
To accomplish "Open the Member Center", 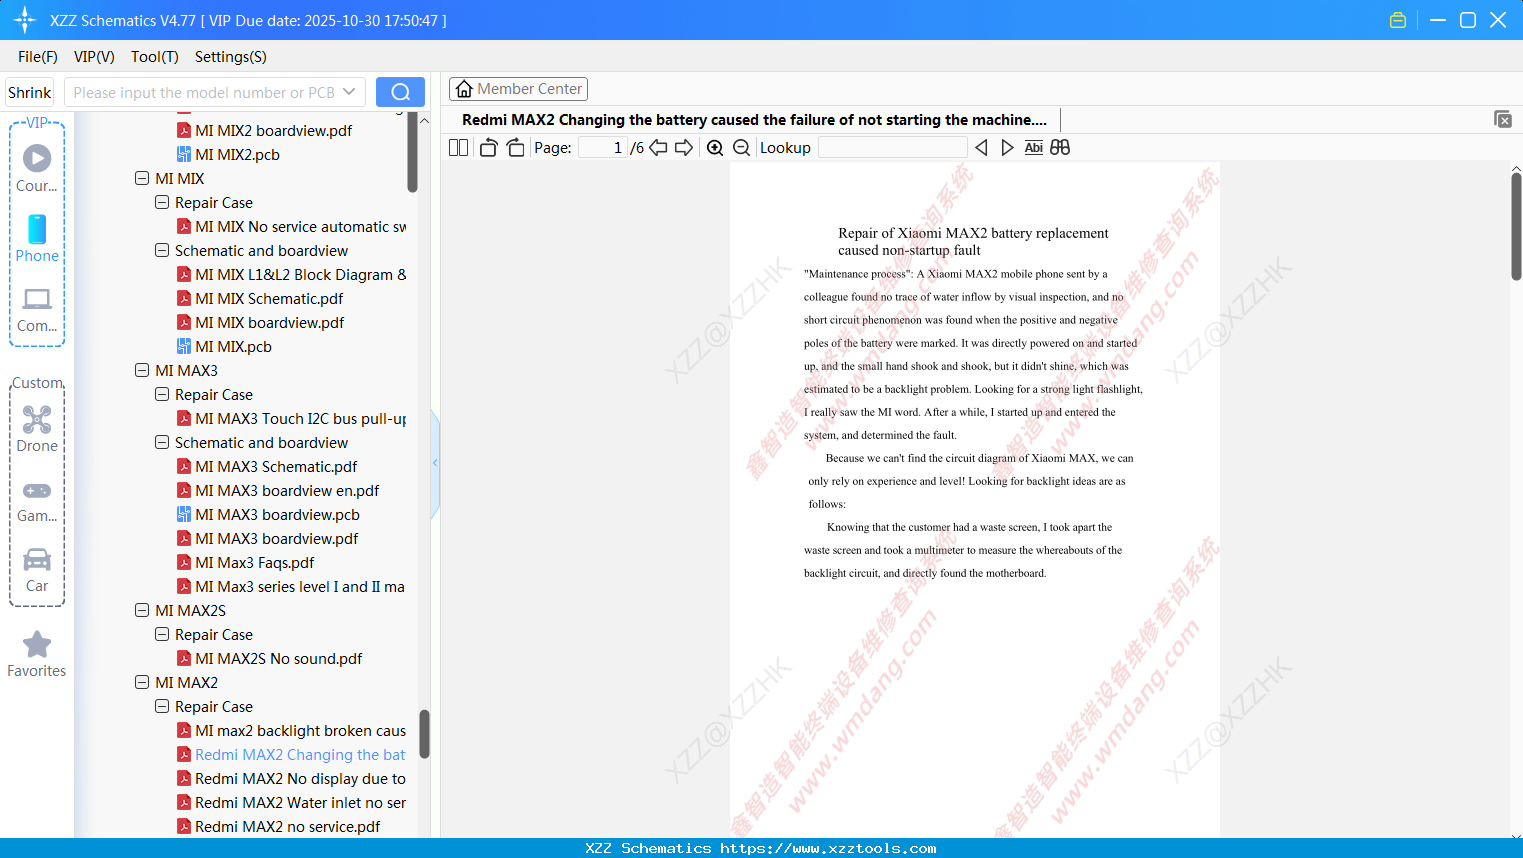I will tap(518, 89).
